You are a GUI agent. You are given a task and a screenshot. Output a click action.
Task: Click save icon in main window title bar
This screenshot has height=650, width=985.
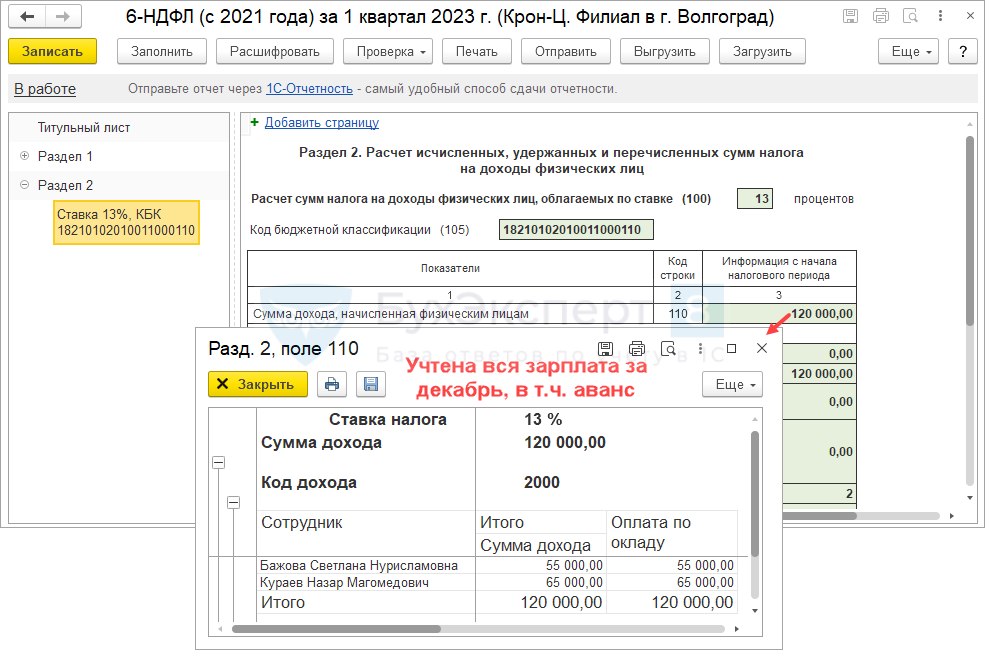click(850, 16)
